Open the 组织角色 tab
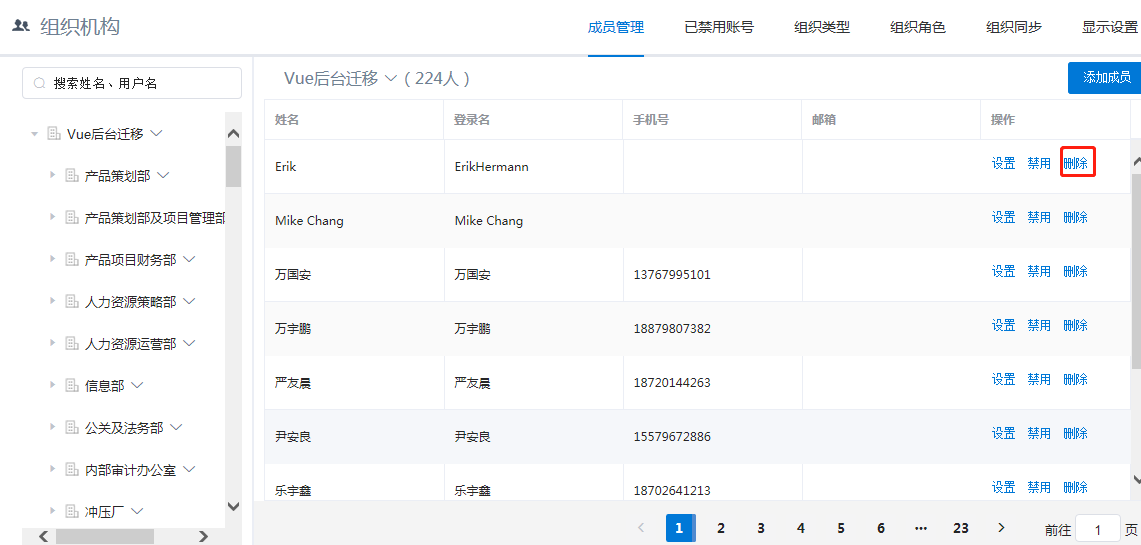 pos(918,28)
